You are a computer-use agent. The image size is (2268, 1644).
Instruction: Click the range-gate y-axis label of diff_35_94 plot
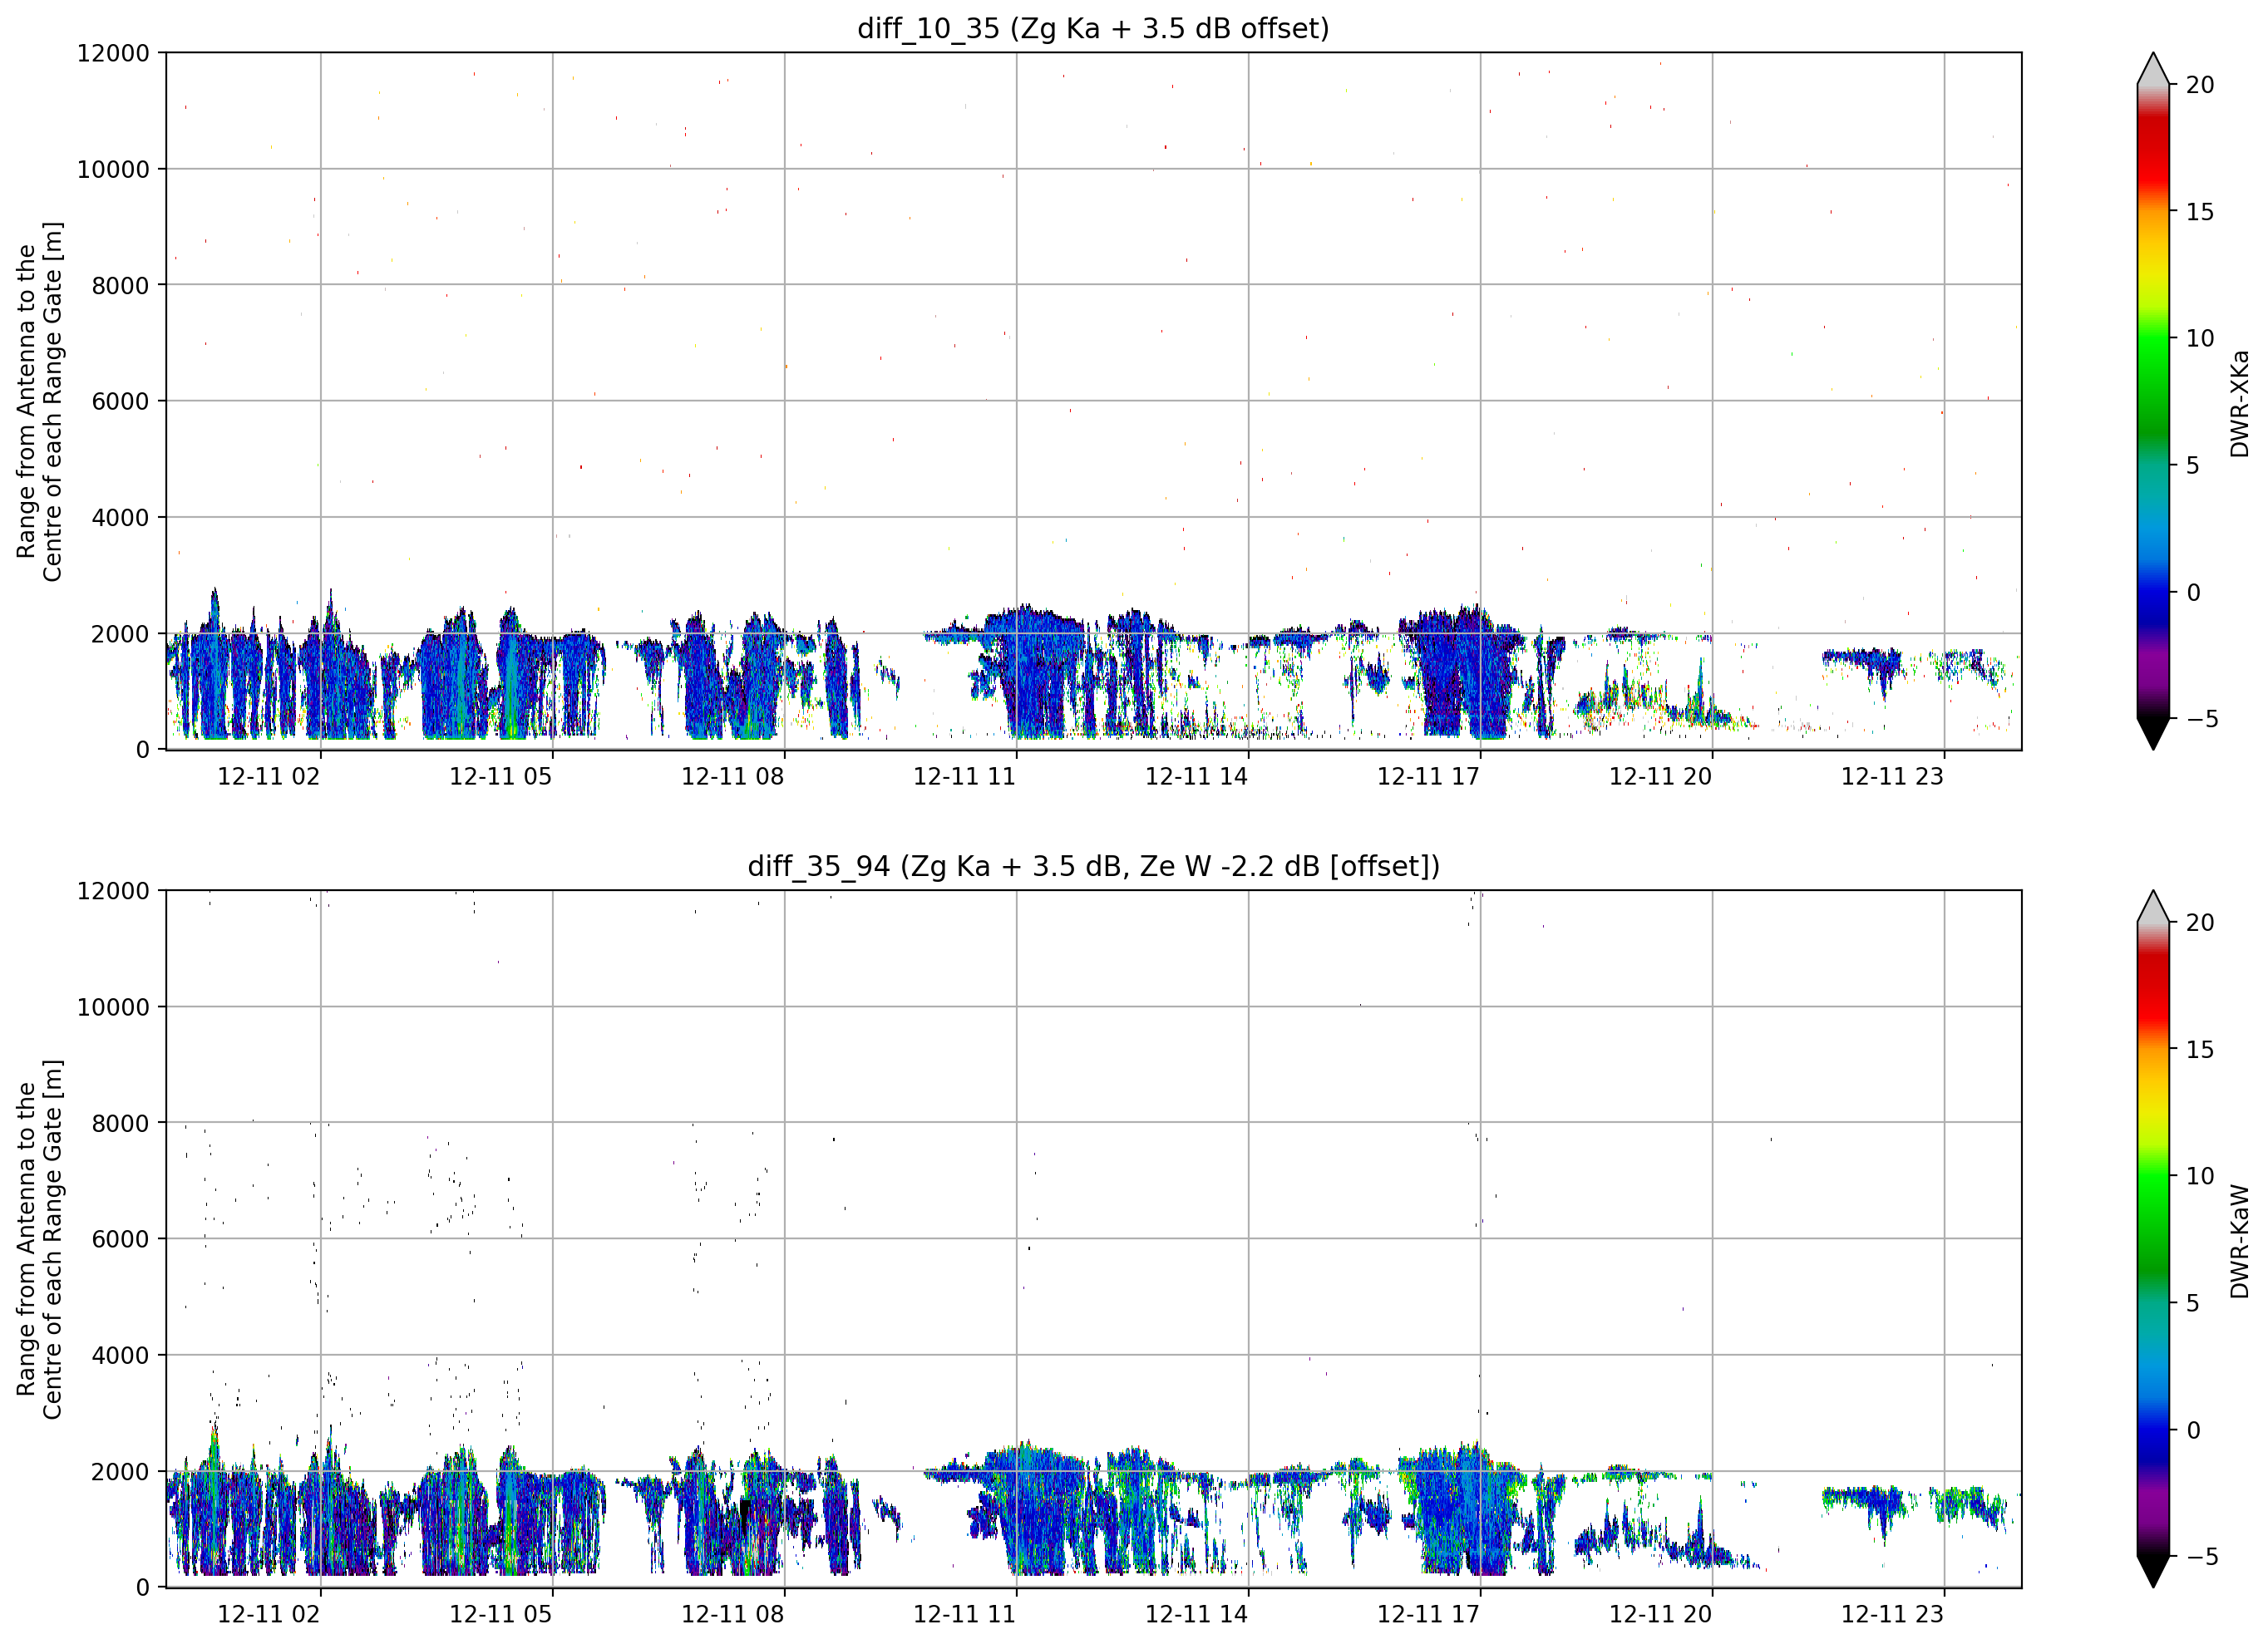click(39, 1239)
